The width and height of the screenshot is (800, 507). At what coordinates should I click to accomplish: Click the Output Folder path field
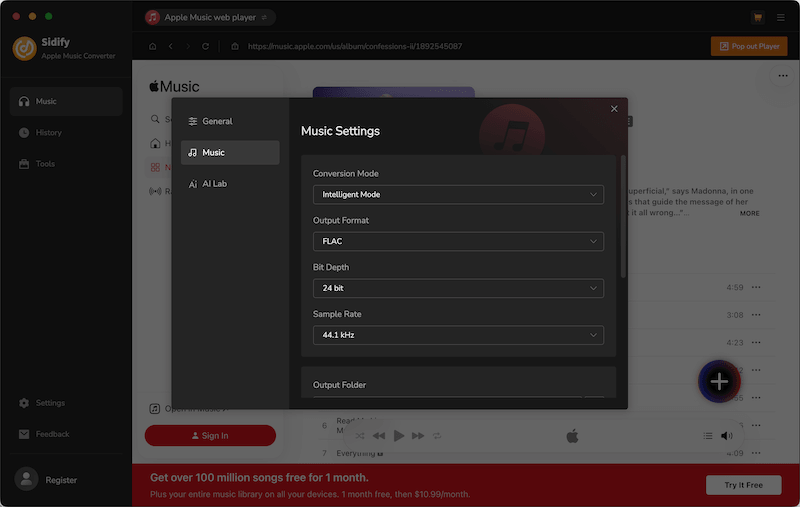click(x=447, y=397)
